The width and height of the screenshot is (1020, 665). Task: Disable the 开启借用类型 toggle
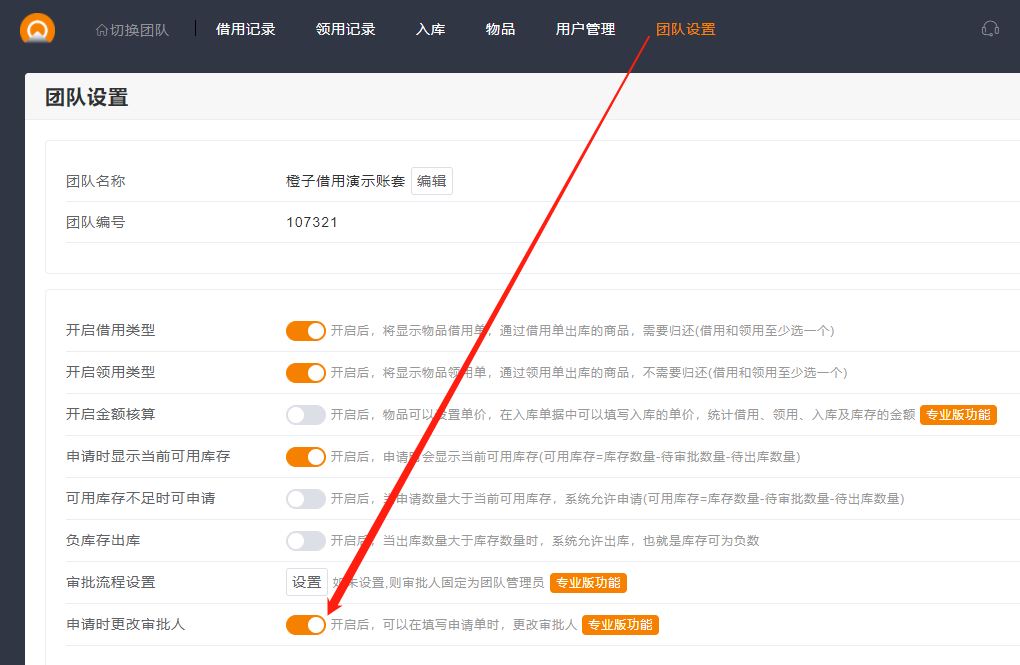(306, 331)
